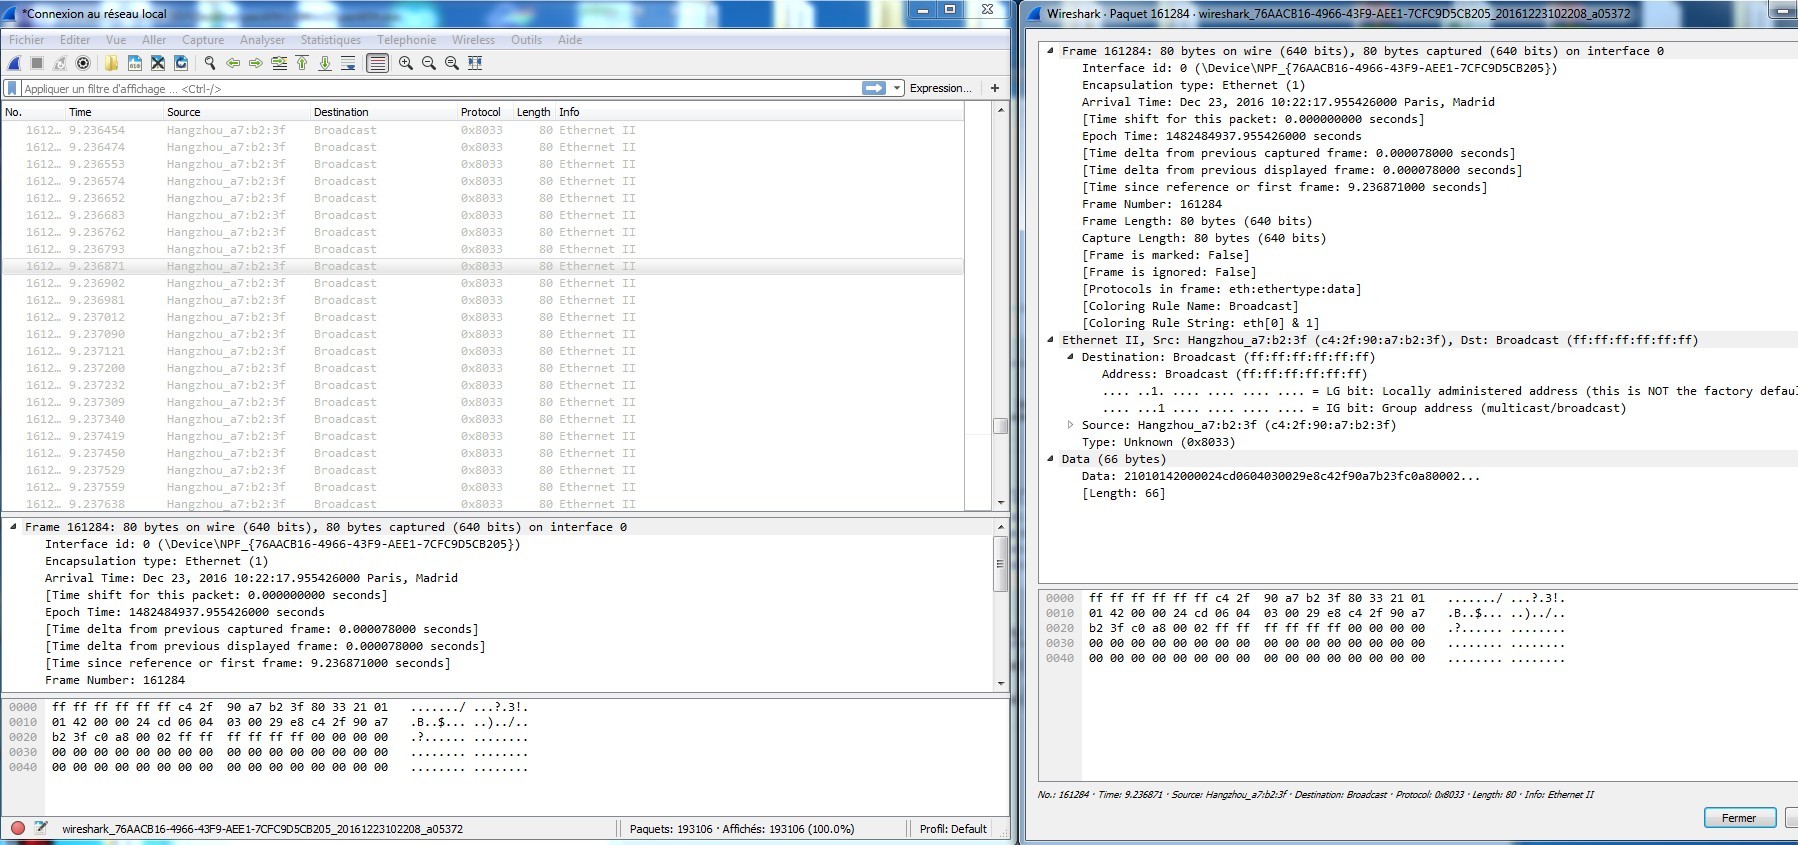Image resolution: width=1798 pixels, height=845 pixels.
Task: Open the Analyser menu
Action: (262, 40)
